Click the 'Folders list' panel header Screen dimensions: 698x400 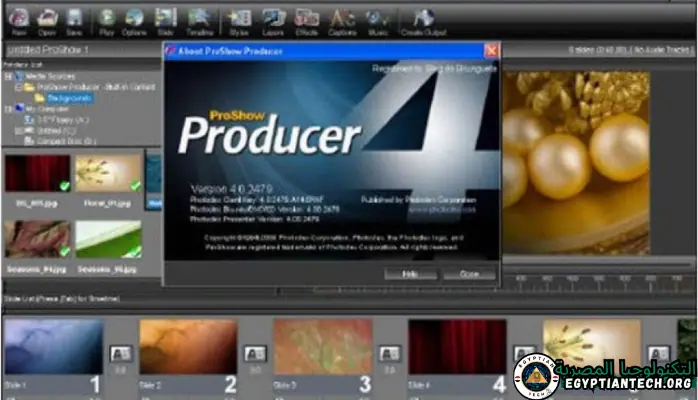click(23, 65)
